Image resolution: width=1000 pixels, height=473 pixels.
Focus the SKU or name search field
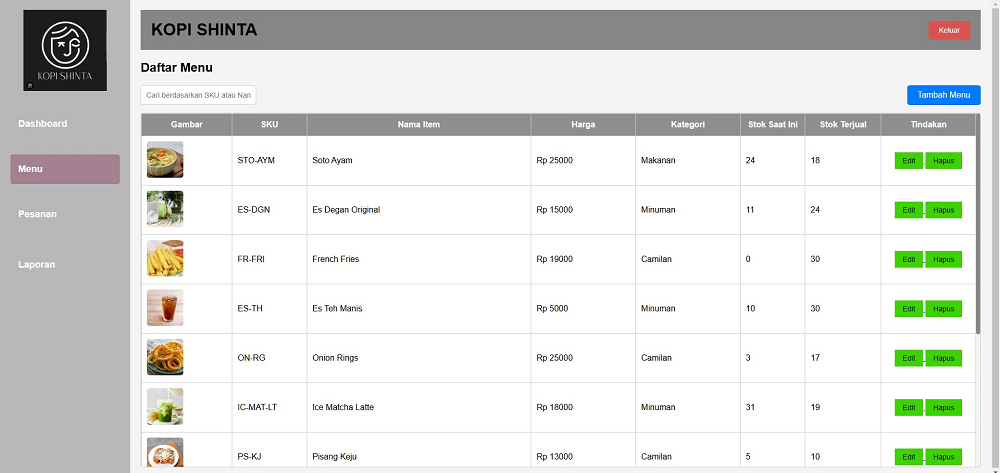coord(198,95)
